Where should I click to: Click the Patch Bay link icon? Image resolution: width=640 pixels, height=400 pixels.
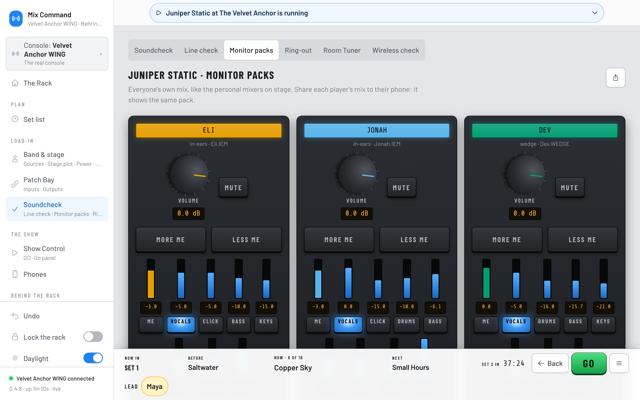coord(15,184)
